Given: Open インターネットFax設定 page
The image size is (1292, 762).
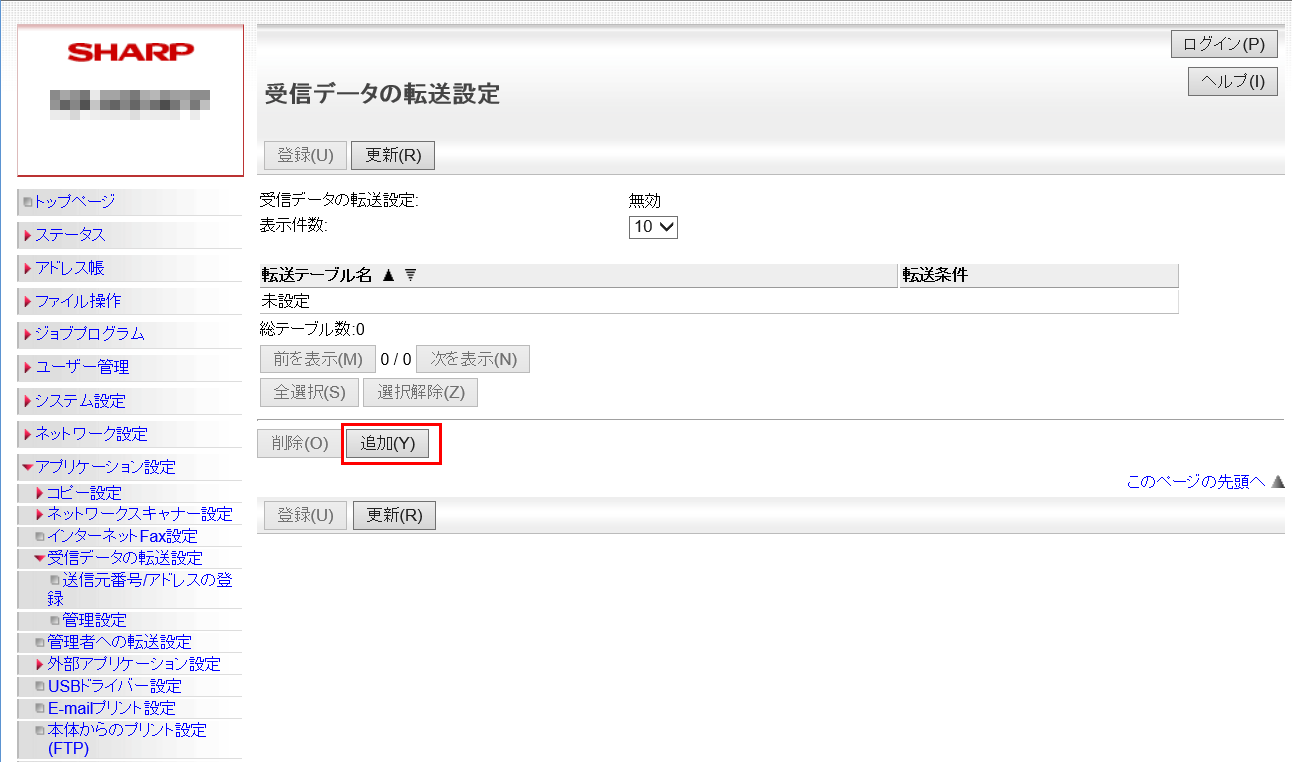Looking at the screenshot, I should (x=122, y=536).
